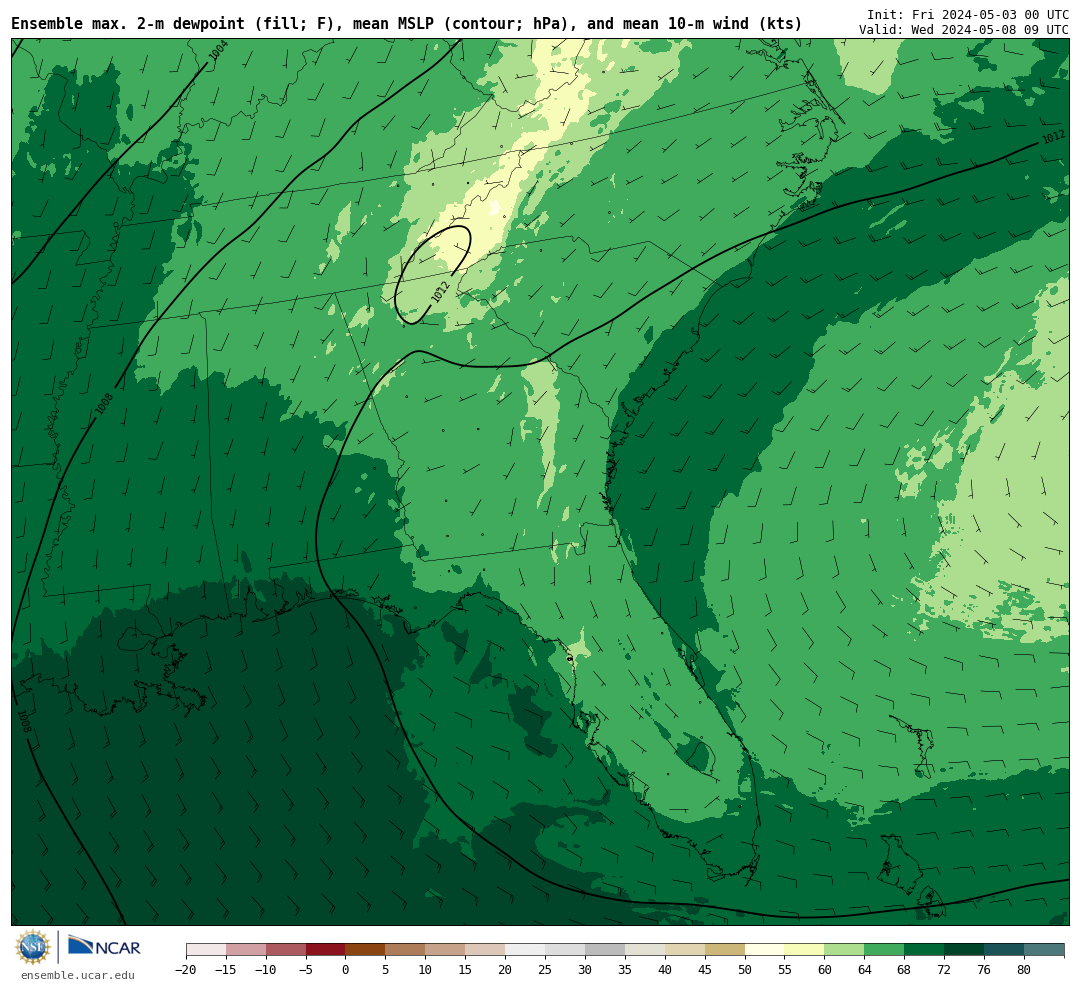The height and width of the screenshot is (988, 1080).
Task: Click the 72 tick label on the colorbar
Action: [945, 970]
